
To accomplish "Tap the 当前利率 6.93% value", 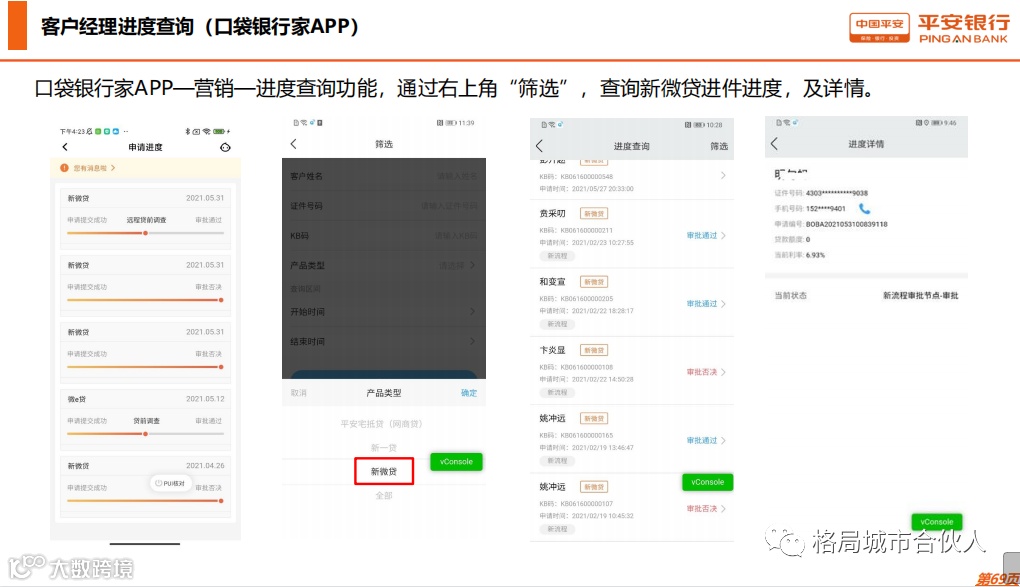I will pos(815,255).
